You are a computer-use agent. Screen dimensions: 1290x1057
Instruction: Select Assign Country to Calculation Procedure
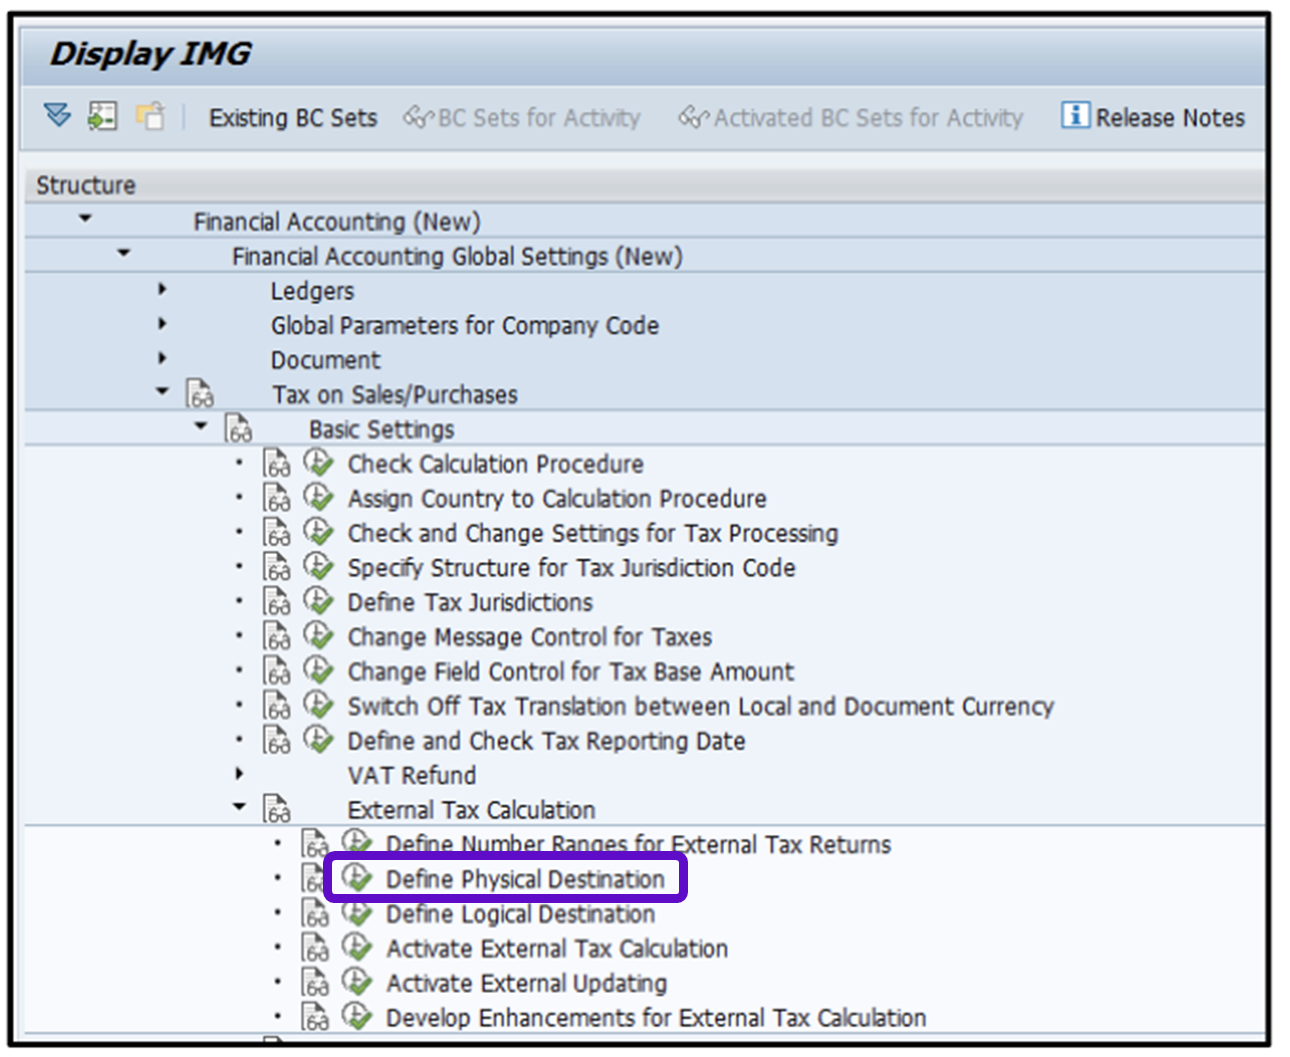[x=556, y=498]
